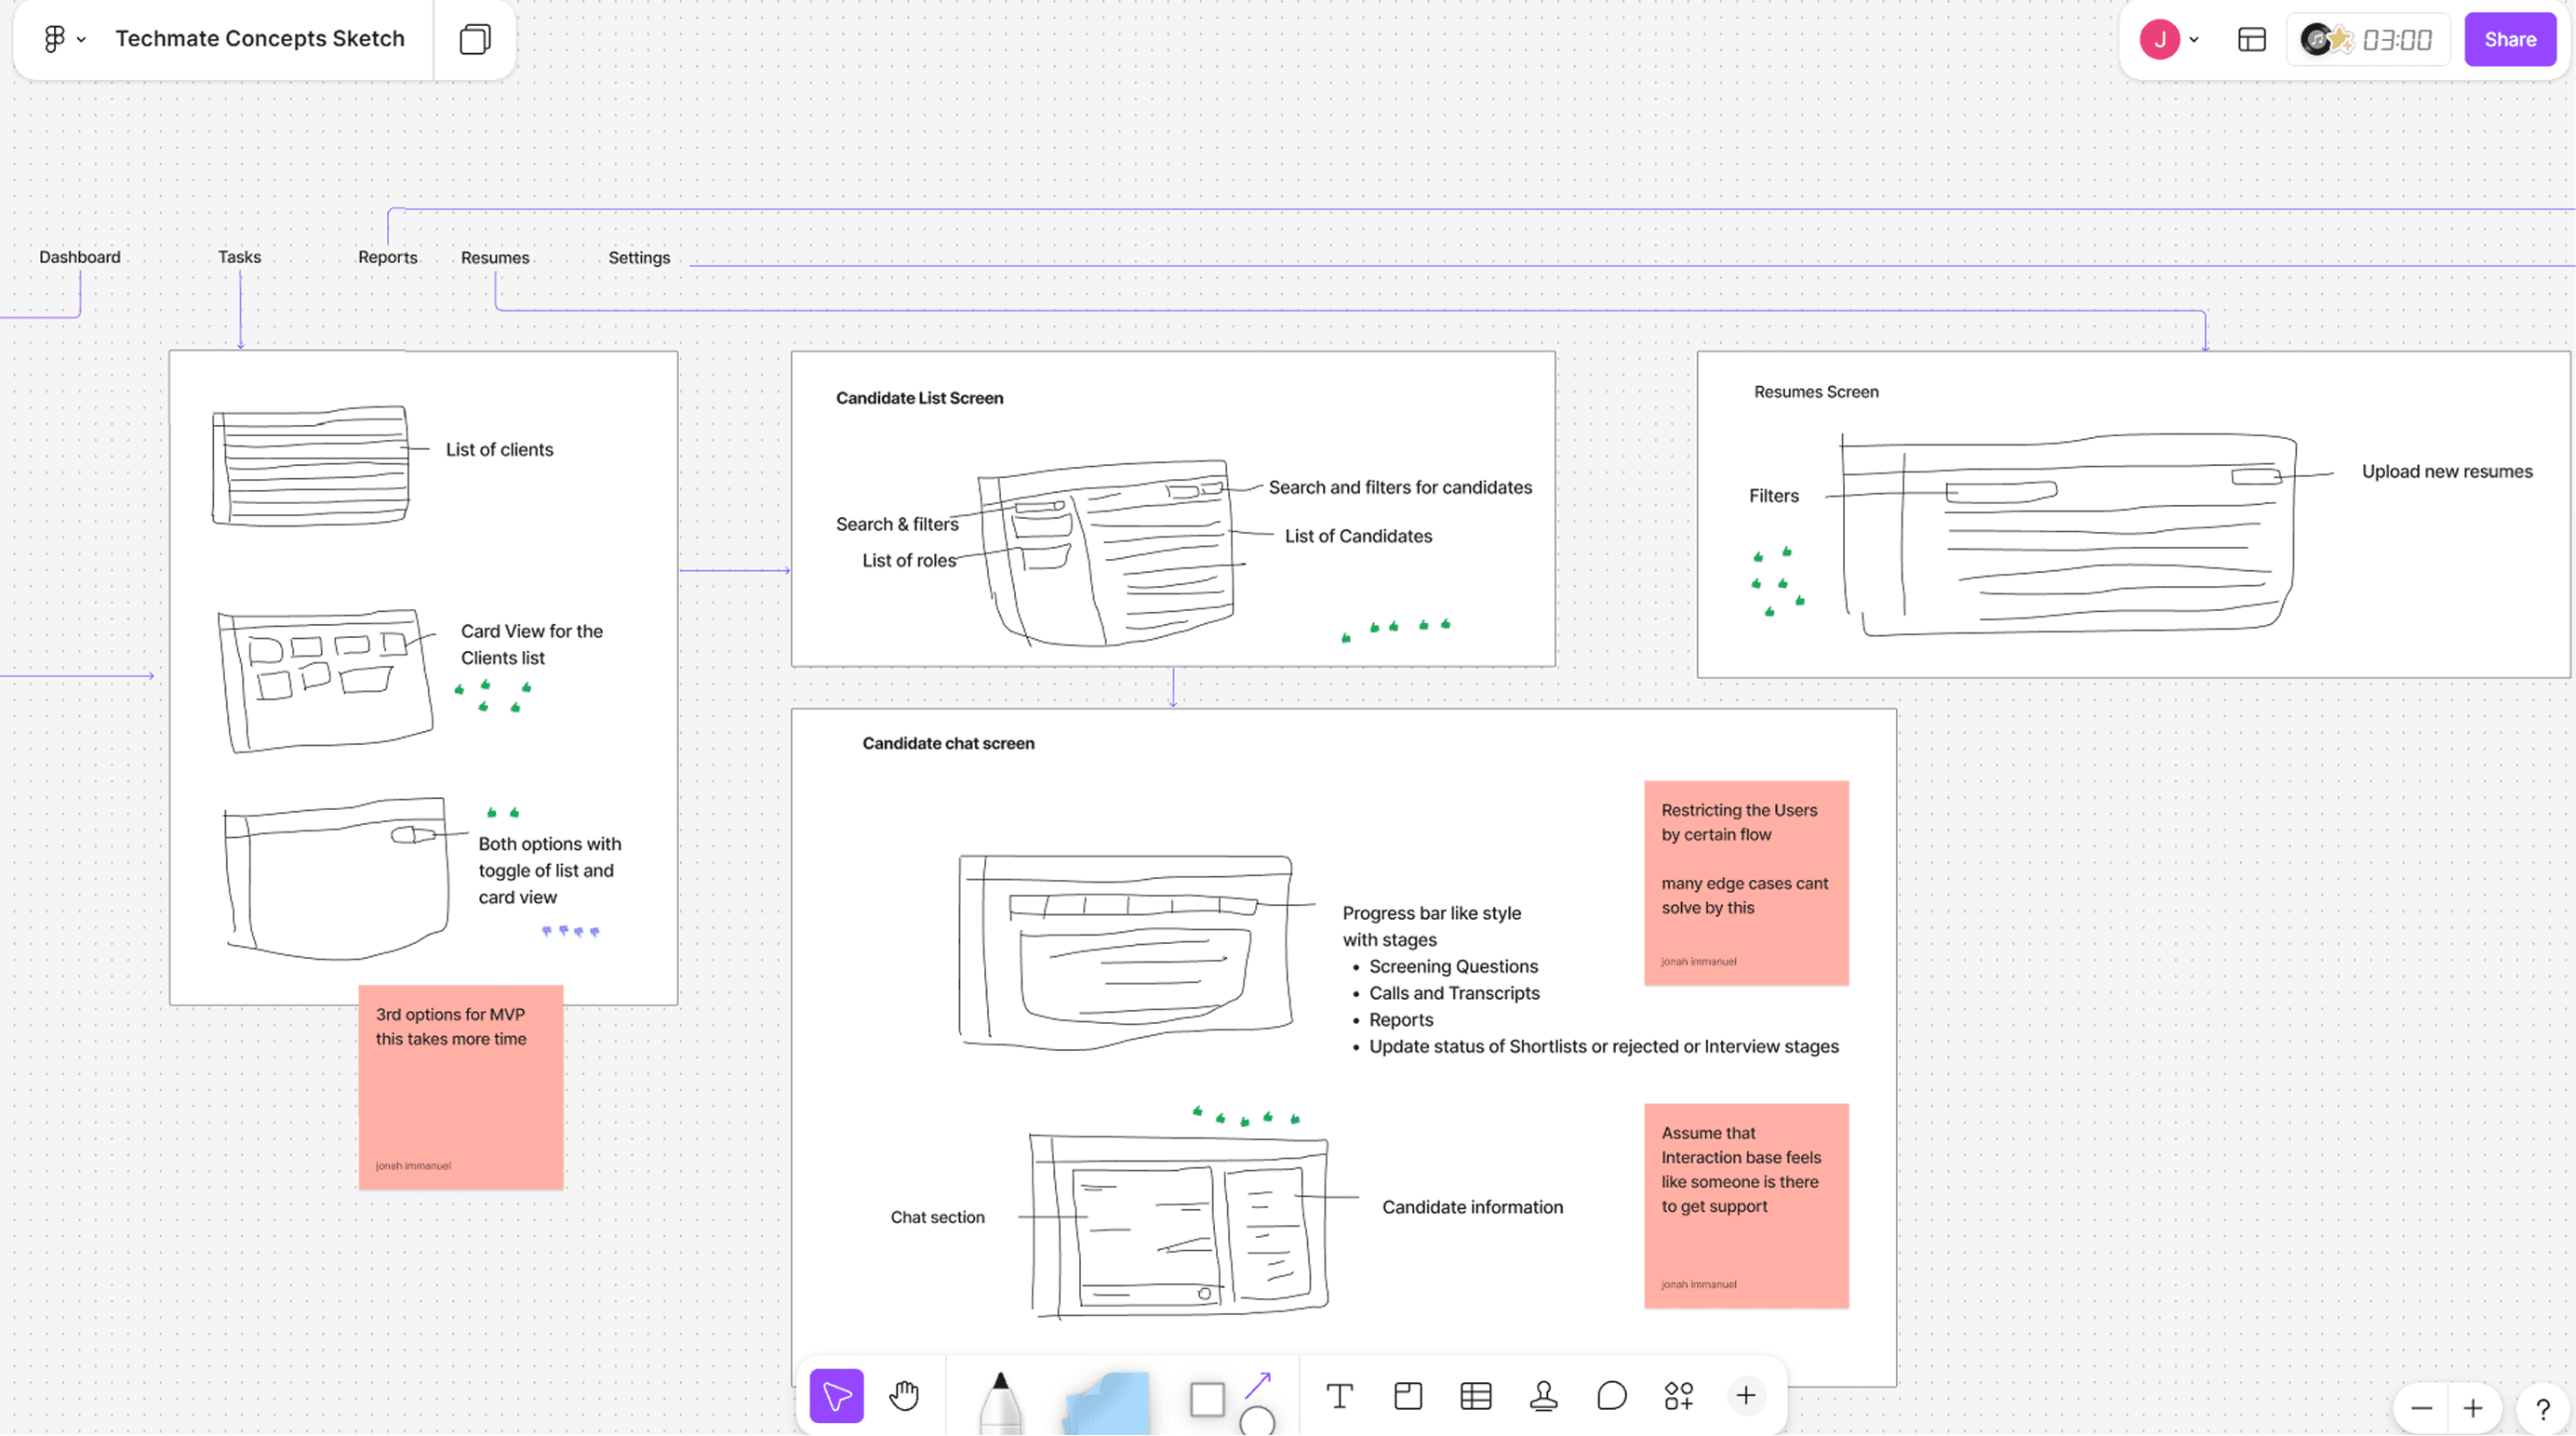
Task: Activate the Text tool
Action: coord(1339,1395)
